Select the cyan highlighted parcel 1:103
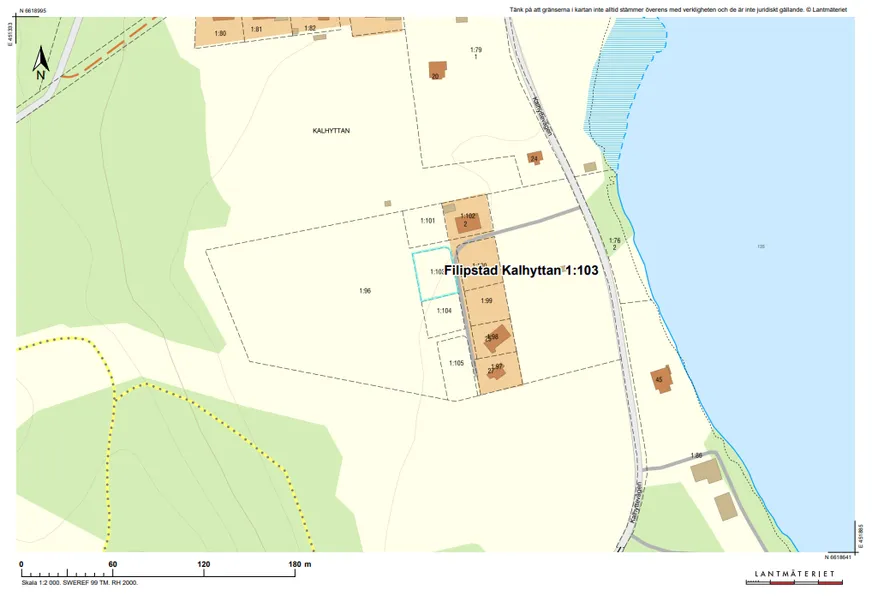Image resolution: width=872 pixels, height=600 pixels. pyautogui.click(x=434, y=274)
